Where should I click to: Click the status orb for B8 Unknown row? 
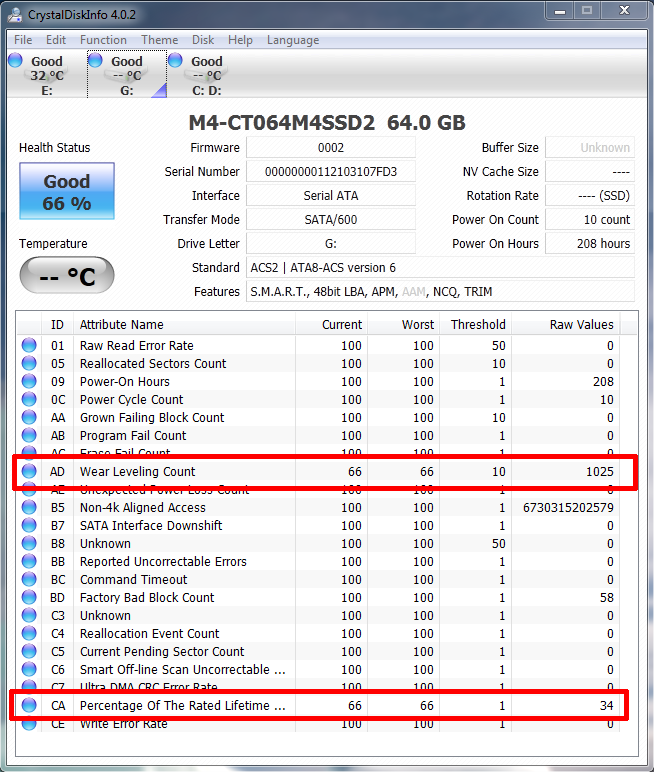coord(29,543)
